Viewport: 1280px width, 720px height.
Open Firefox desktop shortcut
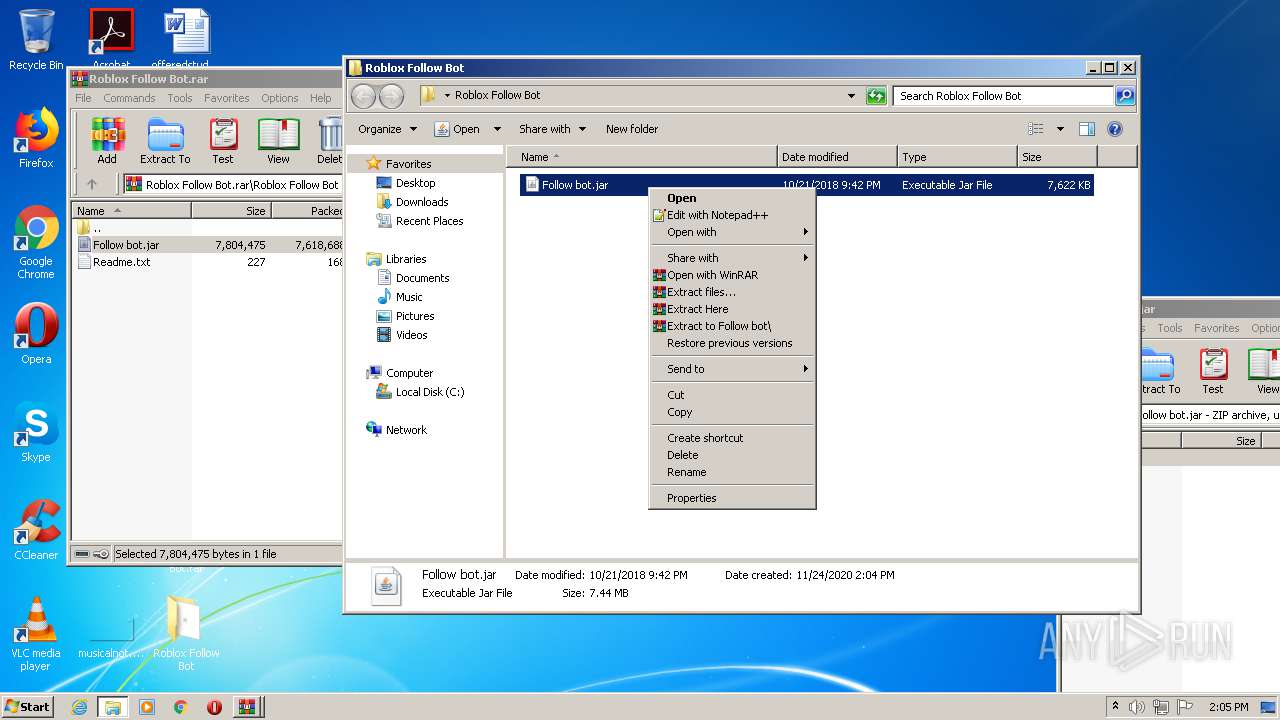tap(36, 138)
